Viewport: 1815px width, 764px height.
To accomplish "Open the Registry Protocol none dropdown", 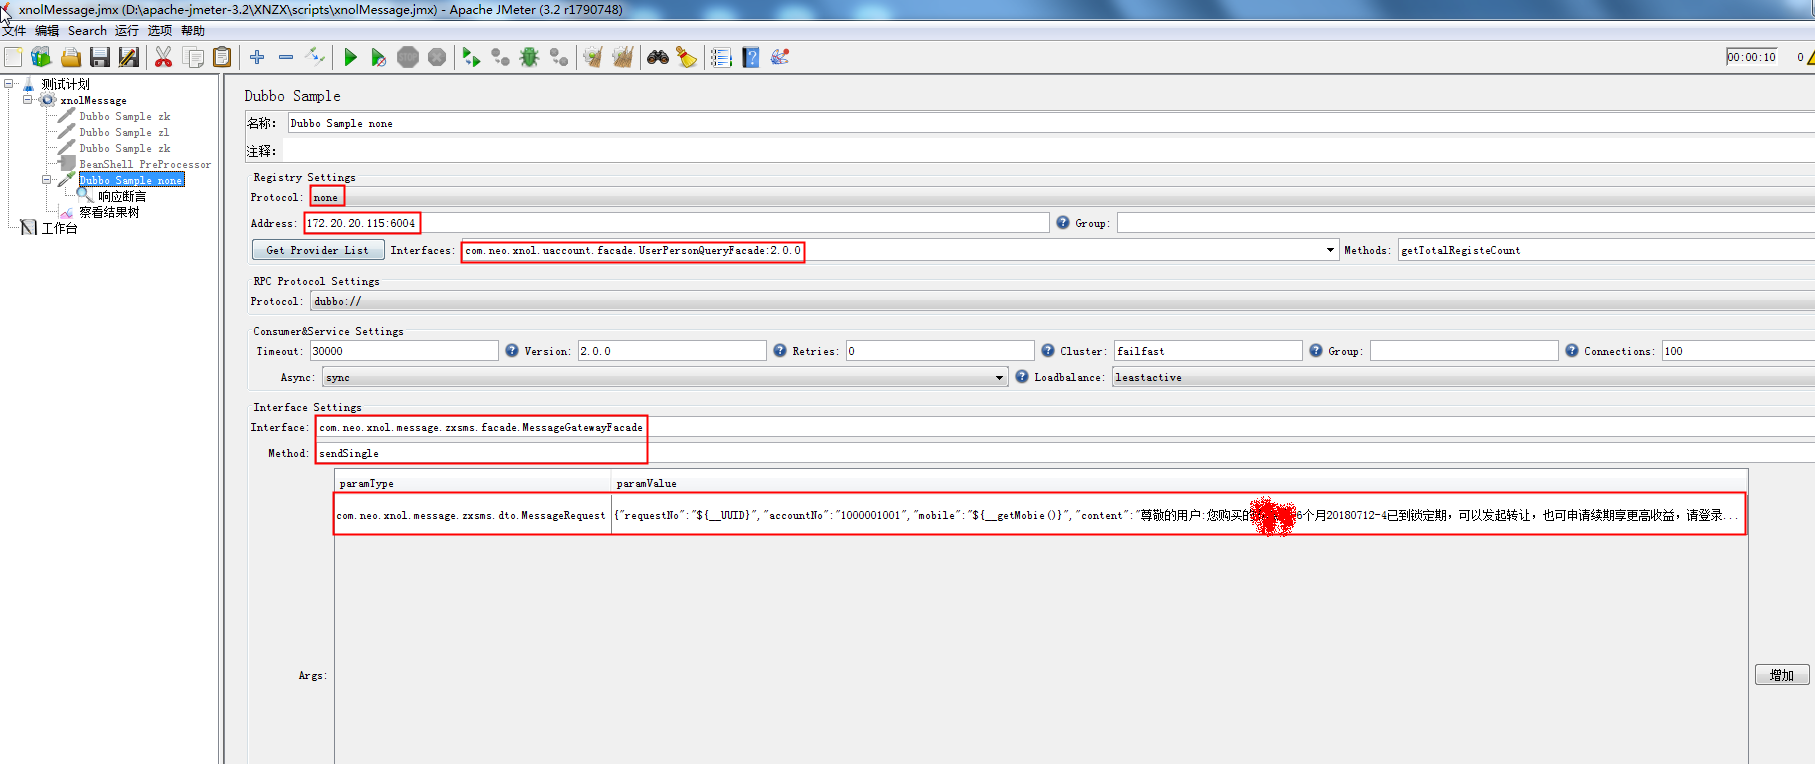I will (x=1060, y=197).
